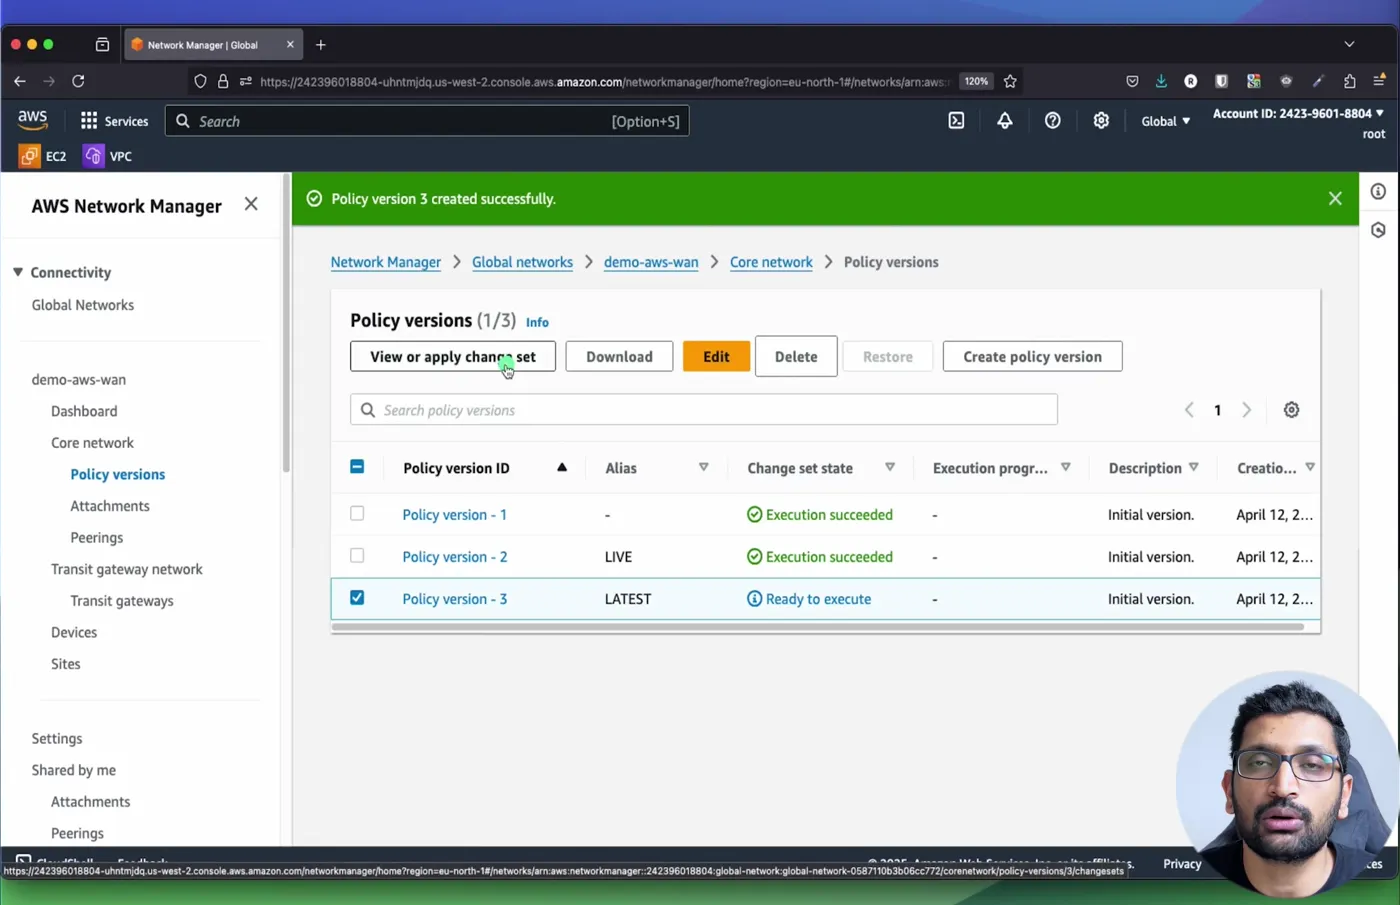The width and height of the screenshot is (1400, 905).
Task: Go to next page of policy versions
Action: point(1246,410)
